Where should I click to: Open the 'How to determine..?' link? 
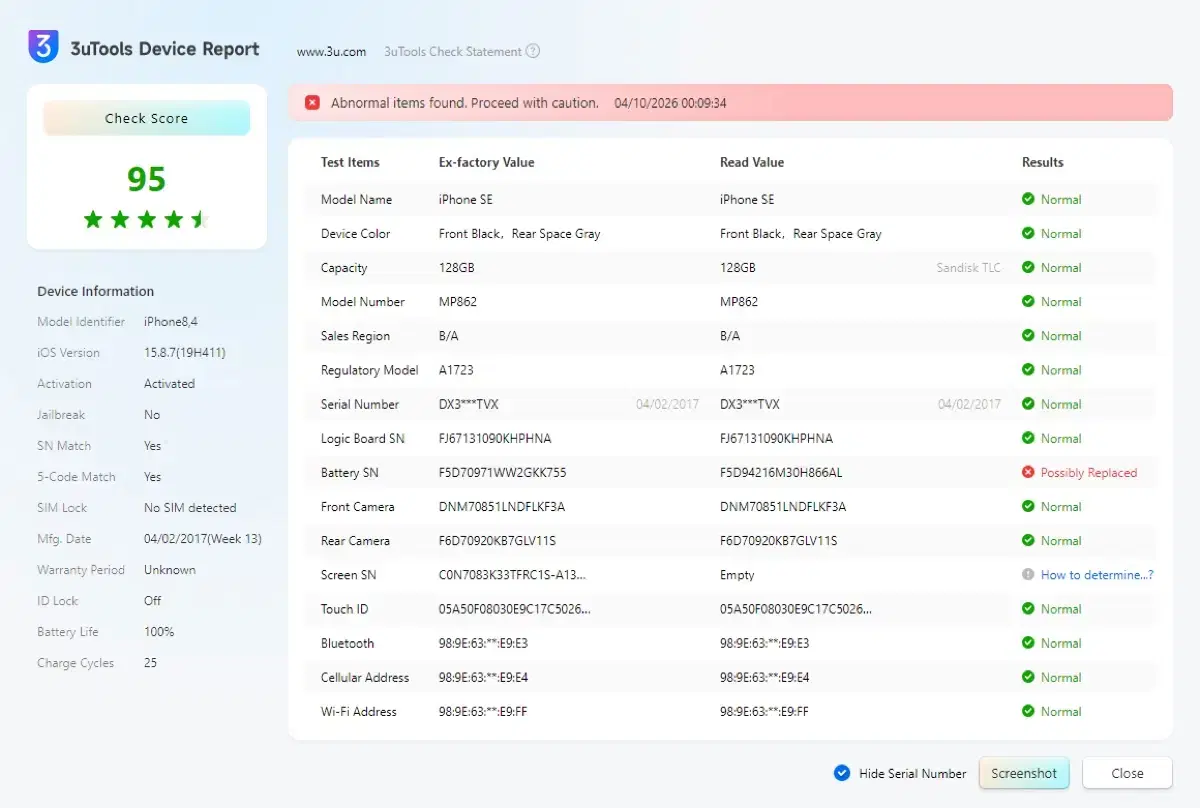coord(1097,575)
